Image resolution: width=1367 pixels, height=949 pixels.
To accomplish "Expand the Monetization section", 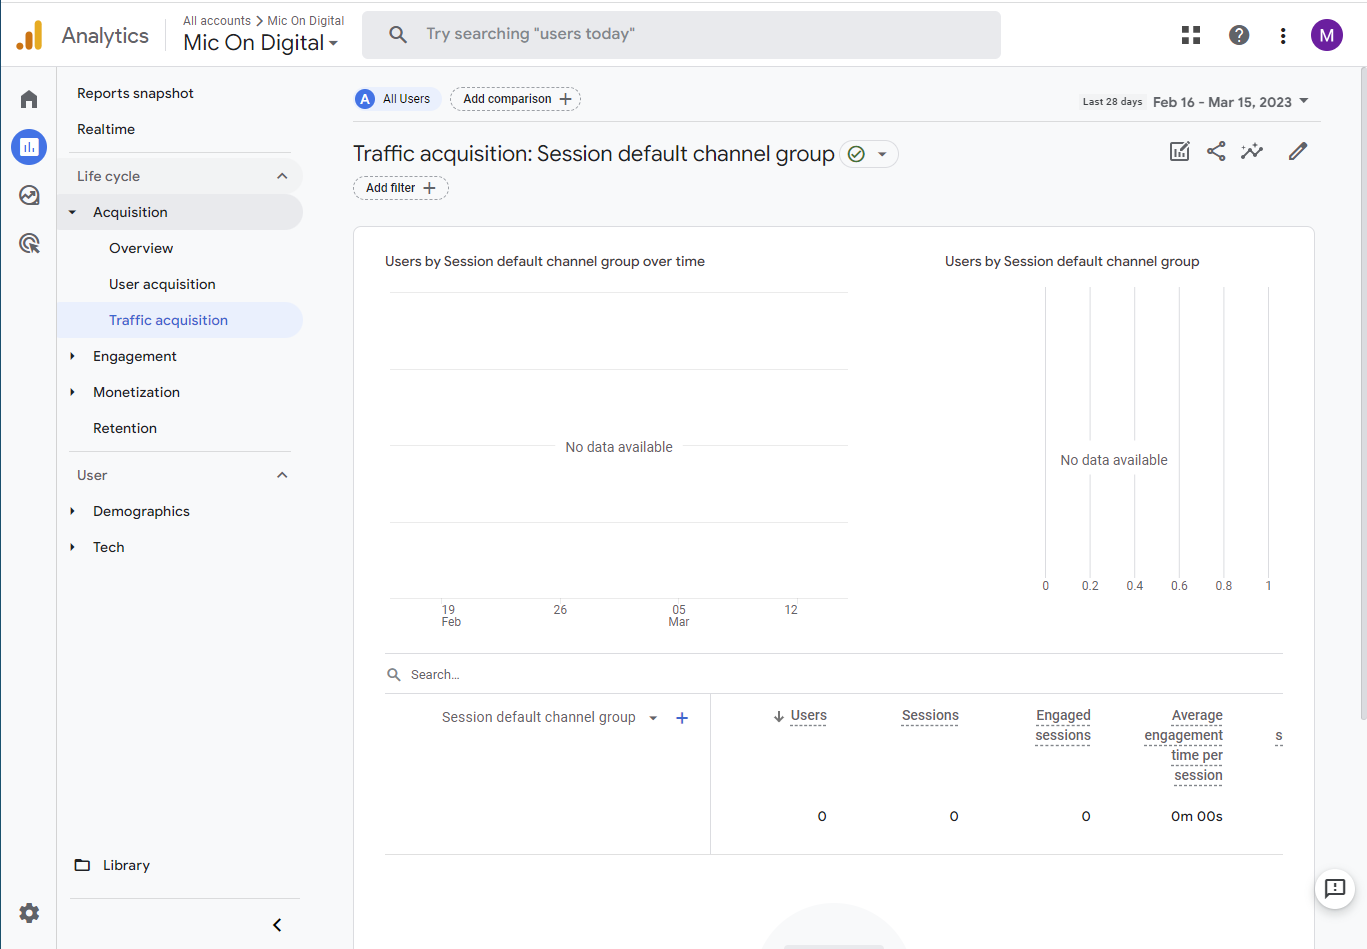I will click(72, 392).
